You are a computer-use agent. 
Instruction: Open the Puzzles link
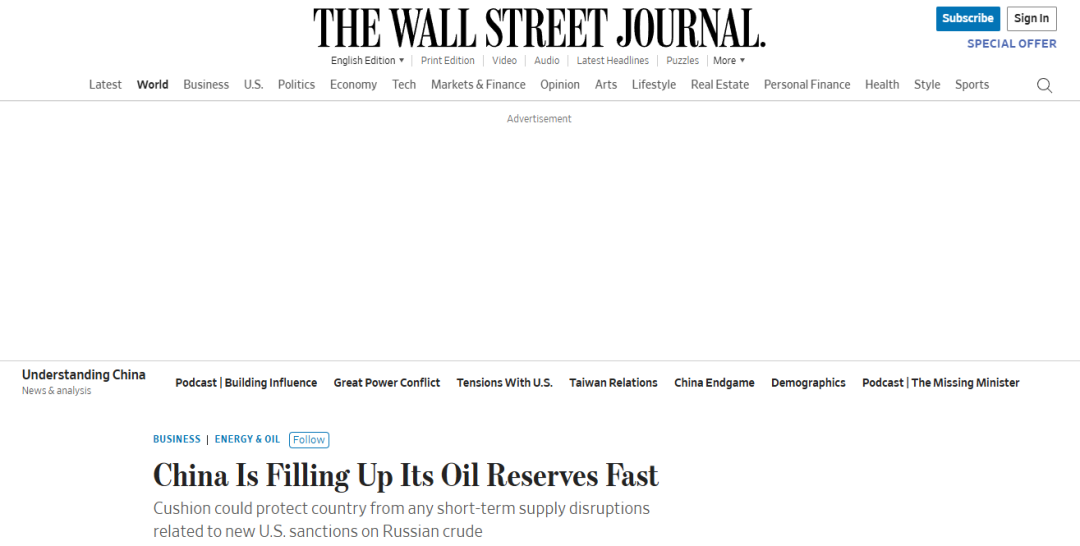[683, 61]
